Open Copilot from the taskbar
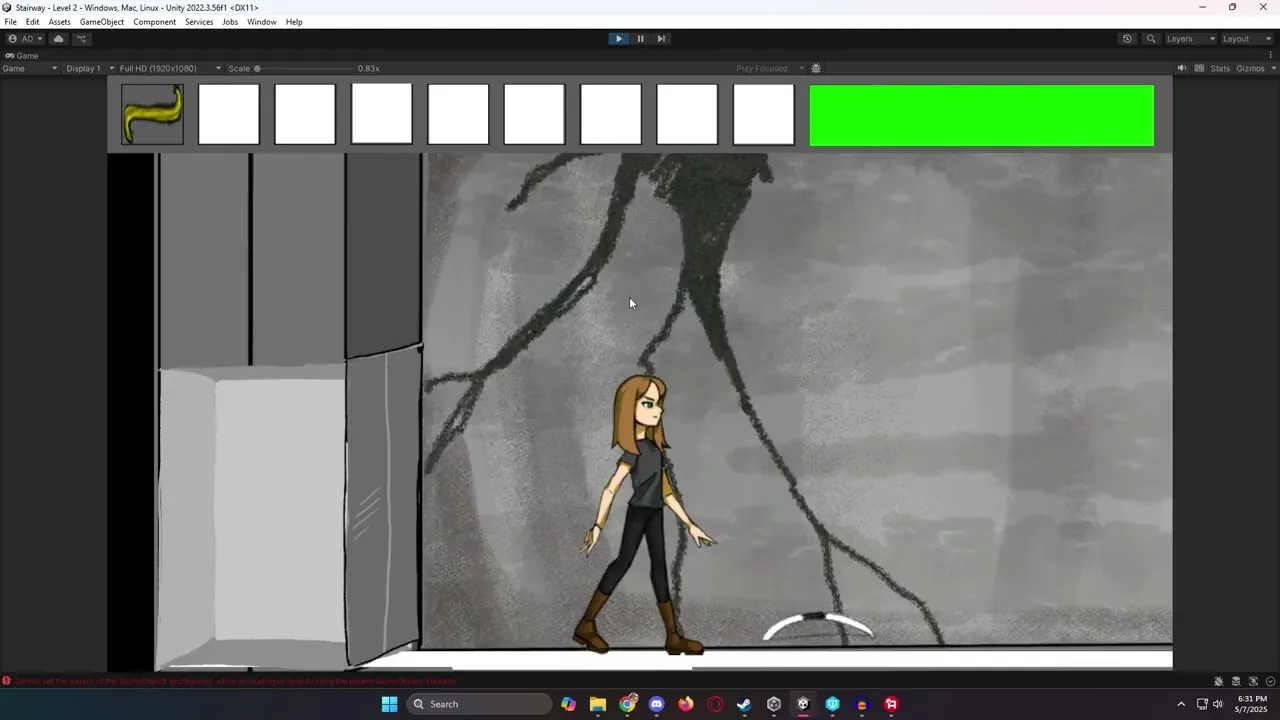This screenshot has width=1280, height=720. (568, 704)
